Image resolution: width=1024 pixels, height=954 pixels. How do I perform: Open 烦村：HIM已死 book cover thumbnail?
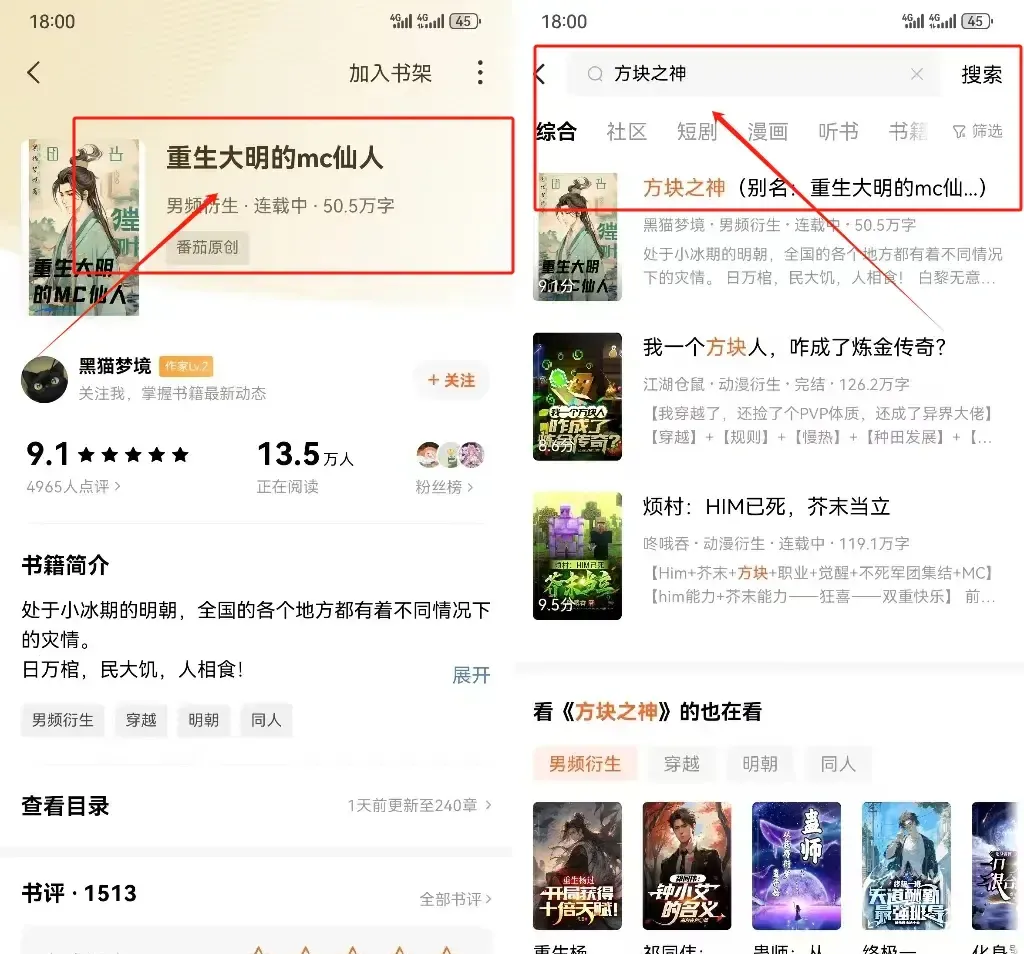[577, 556]
